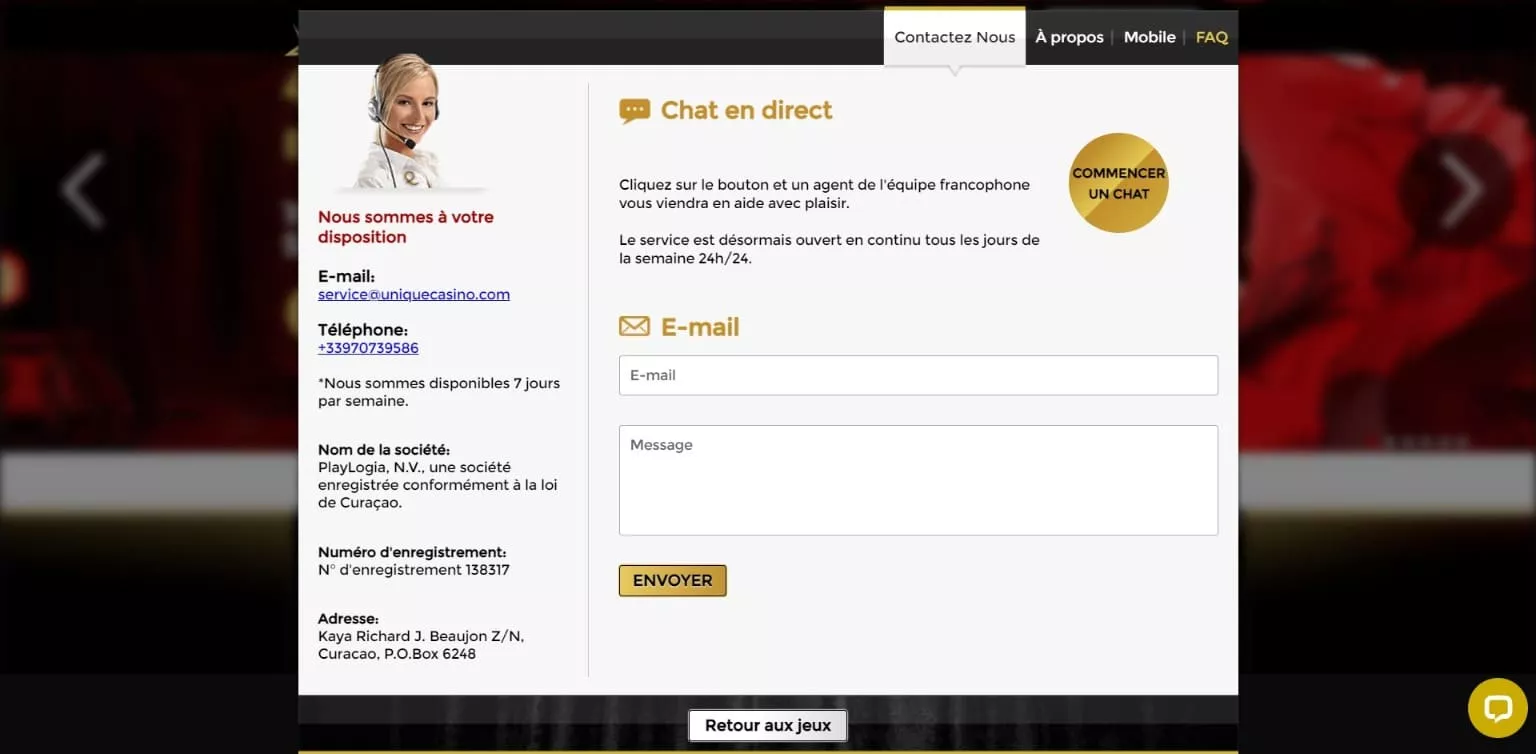Switch to the Contactez Nous tab

click(954, 37)
